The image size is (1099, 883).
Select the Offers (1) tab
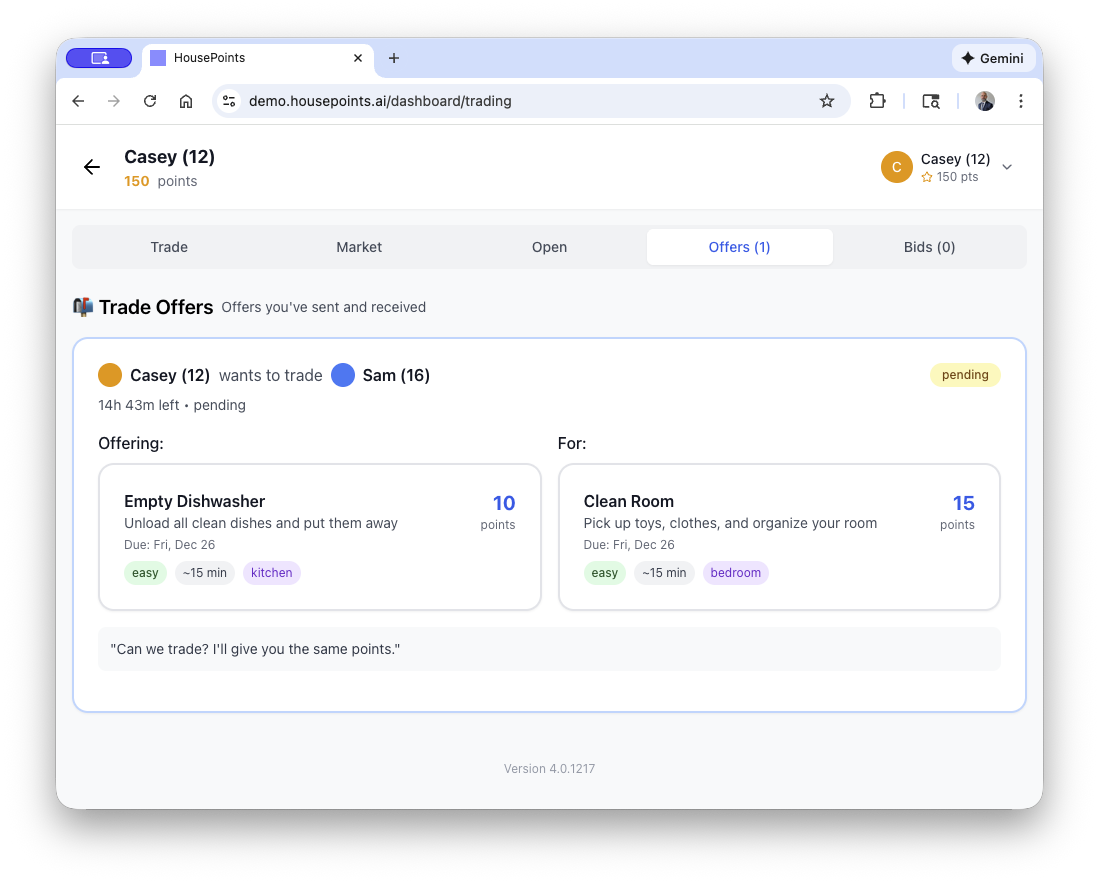pyautogui.click(x=739, y=247)
